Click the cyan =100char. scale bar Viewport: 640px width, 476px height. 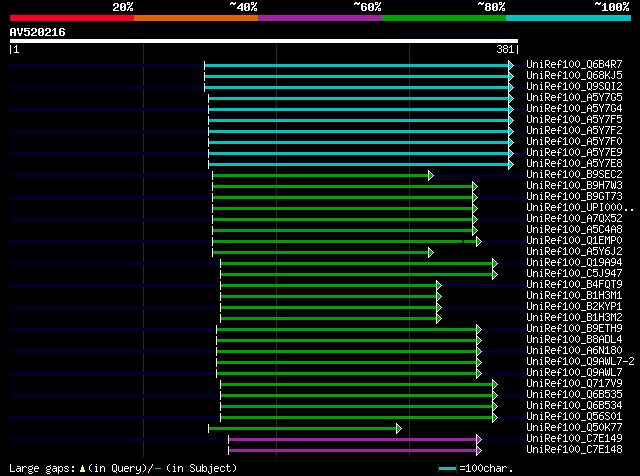coord(447,469)
